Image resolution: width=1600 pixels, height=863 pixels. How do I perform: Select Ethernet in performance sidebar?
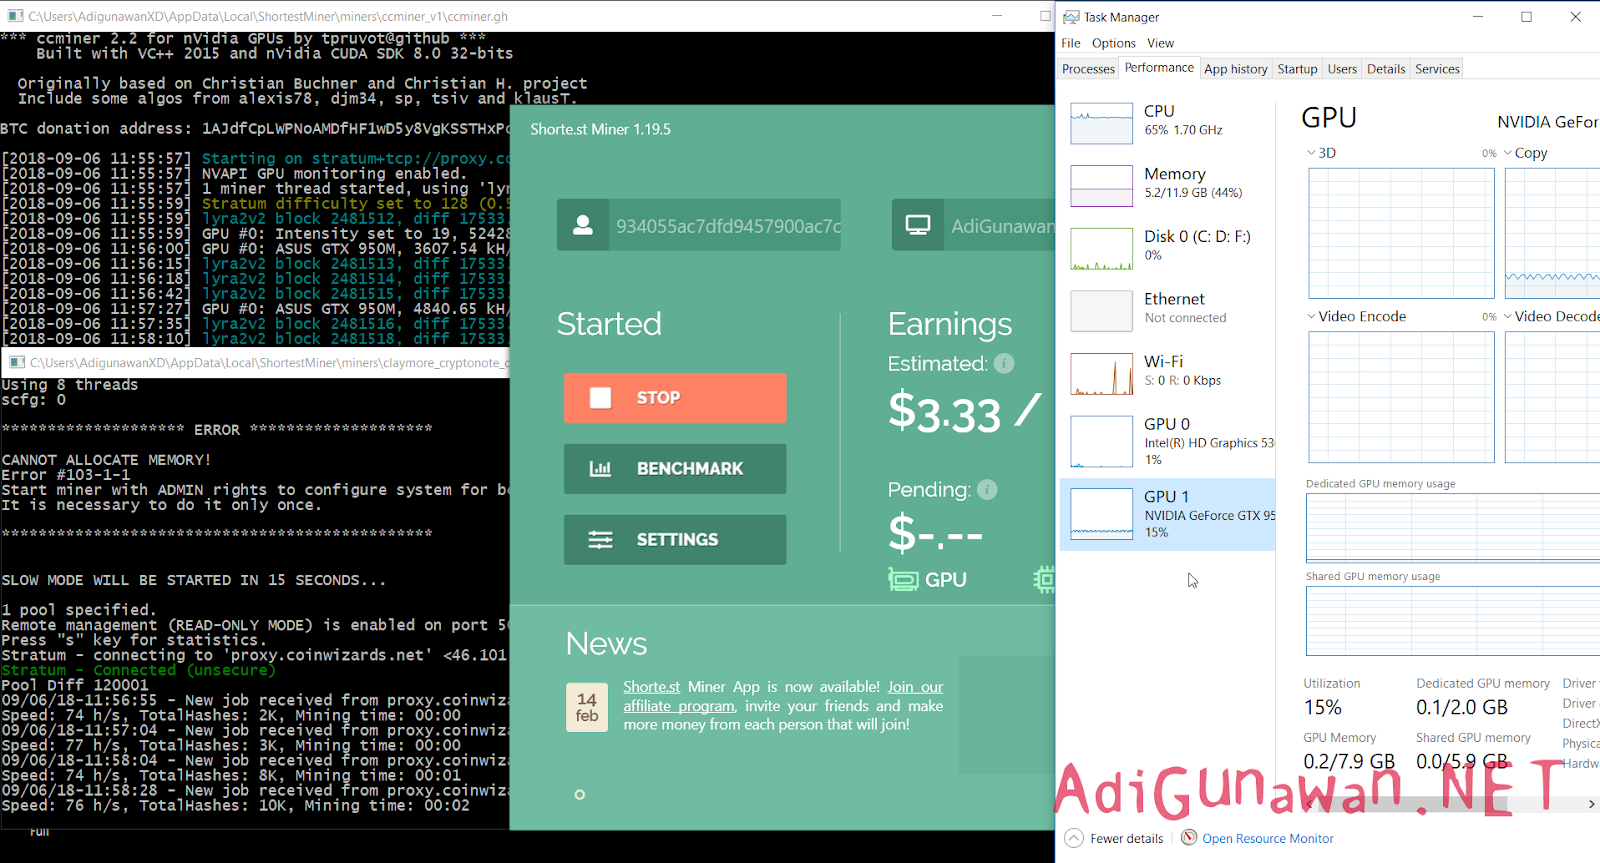pos(1167,310)
